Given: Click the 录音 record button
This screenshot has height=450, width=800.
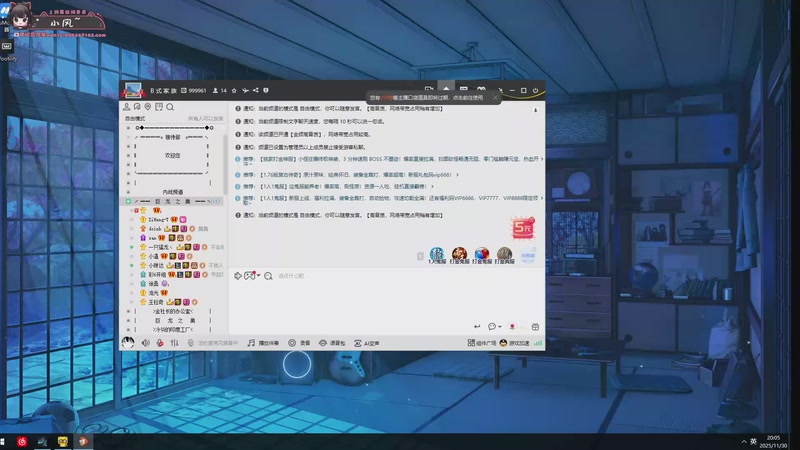Looking at the screenshot, I should [299, 343].
